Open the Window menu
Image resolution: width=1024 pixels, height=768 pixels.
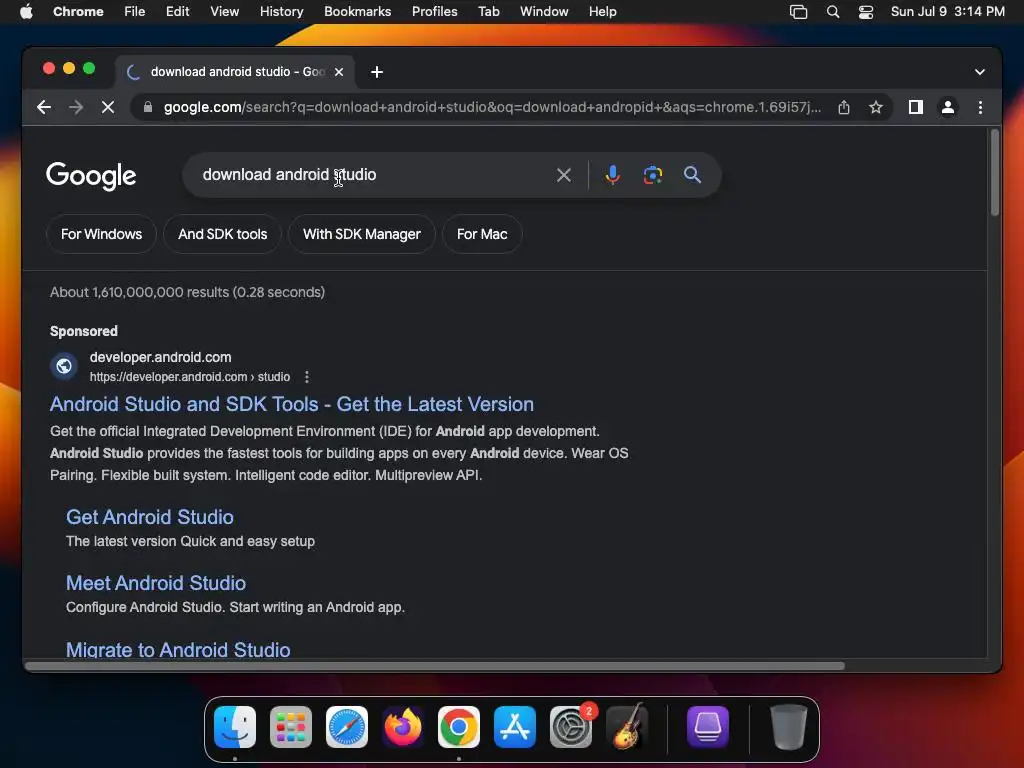point(544,11)
